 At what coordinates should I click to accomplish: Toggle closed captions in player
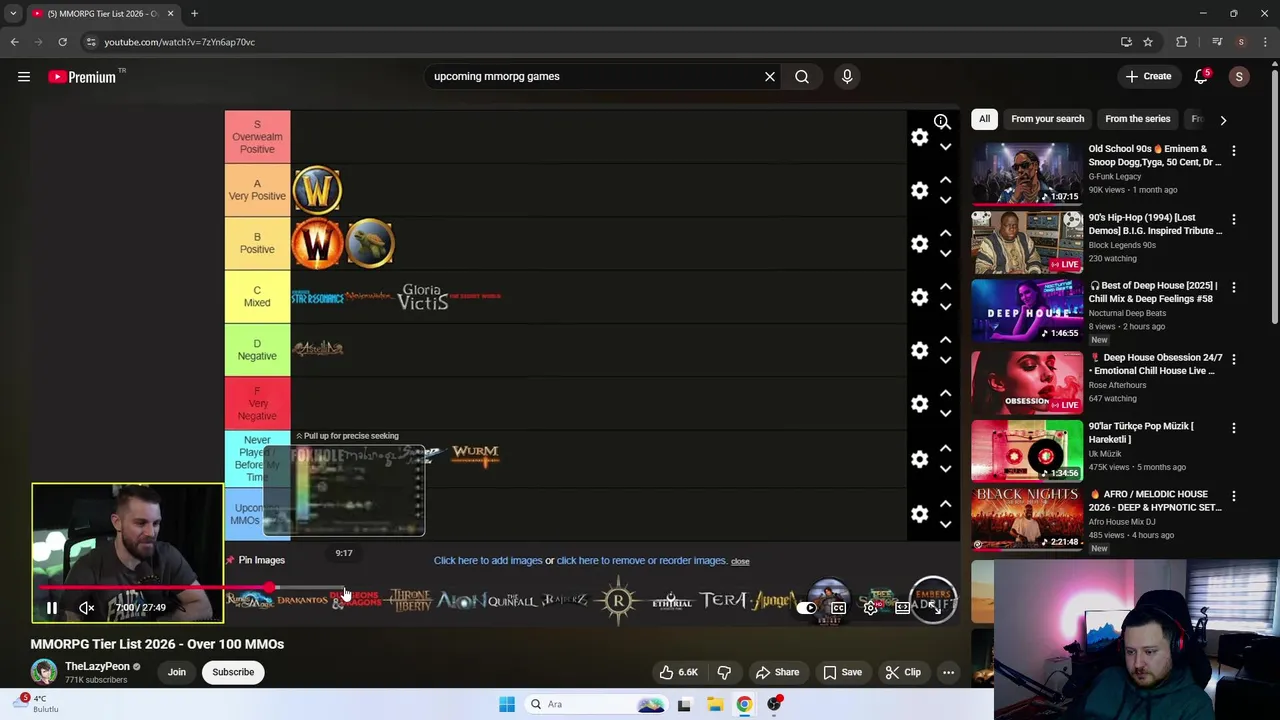838,608
